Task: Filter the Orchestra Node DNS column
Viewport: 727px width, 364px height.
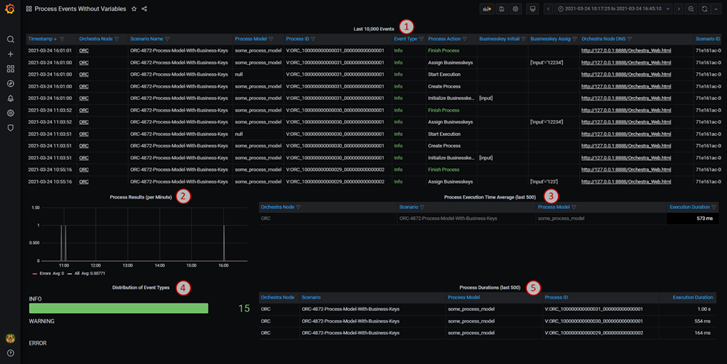Action: click(630, 39)
